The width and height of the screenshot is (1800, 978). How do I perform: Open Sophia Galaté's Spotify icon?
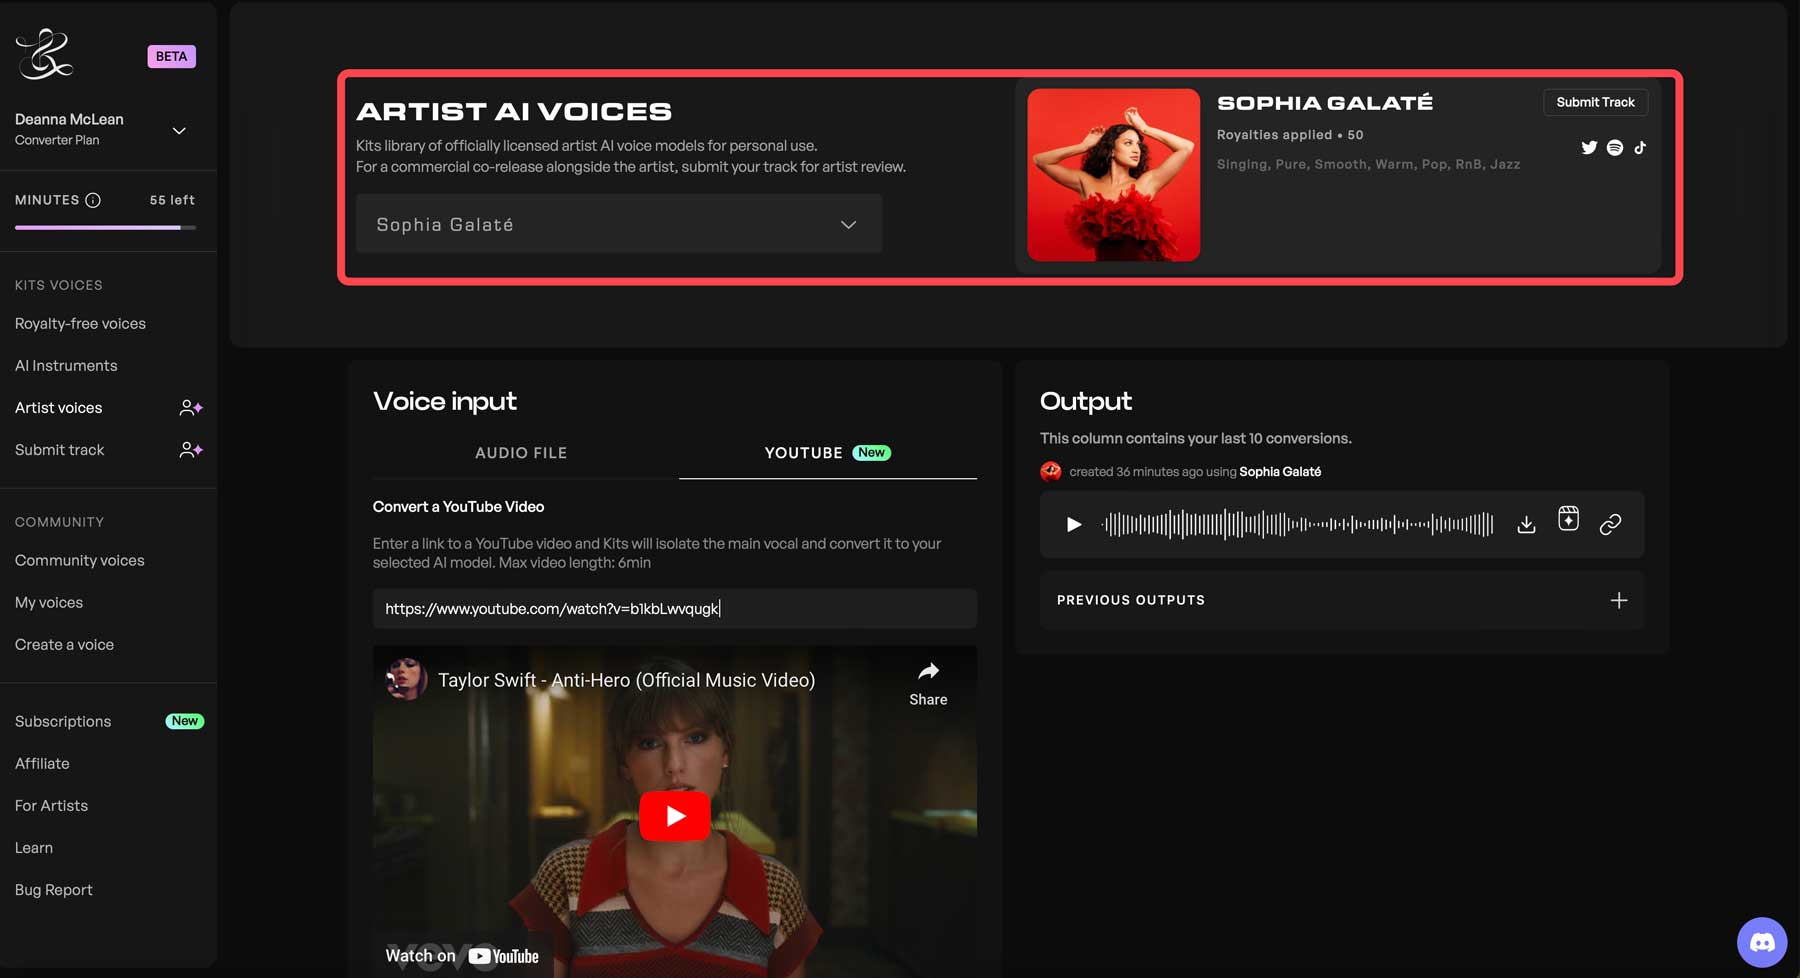click(x=1615, y=148)
